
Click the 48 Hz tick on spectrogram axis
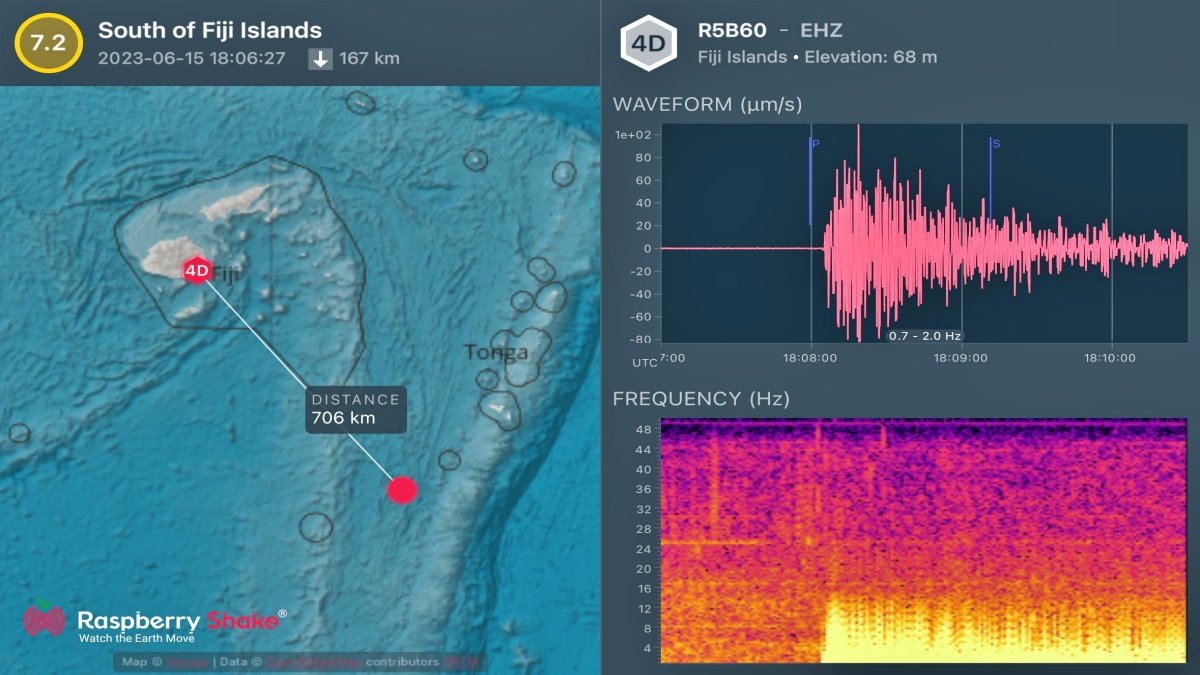(x=645, y=429)
